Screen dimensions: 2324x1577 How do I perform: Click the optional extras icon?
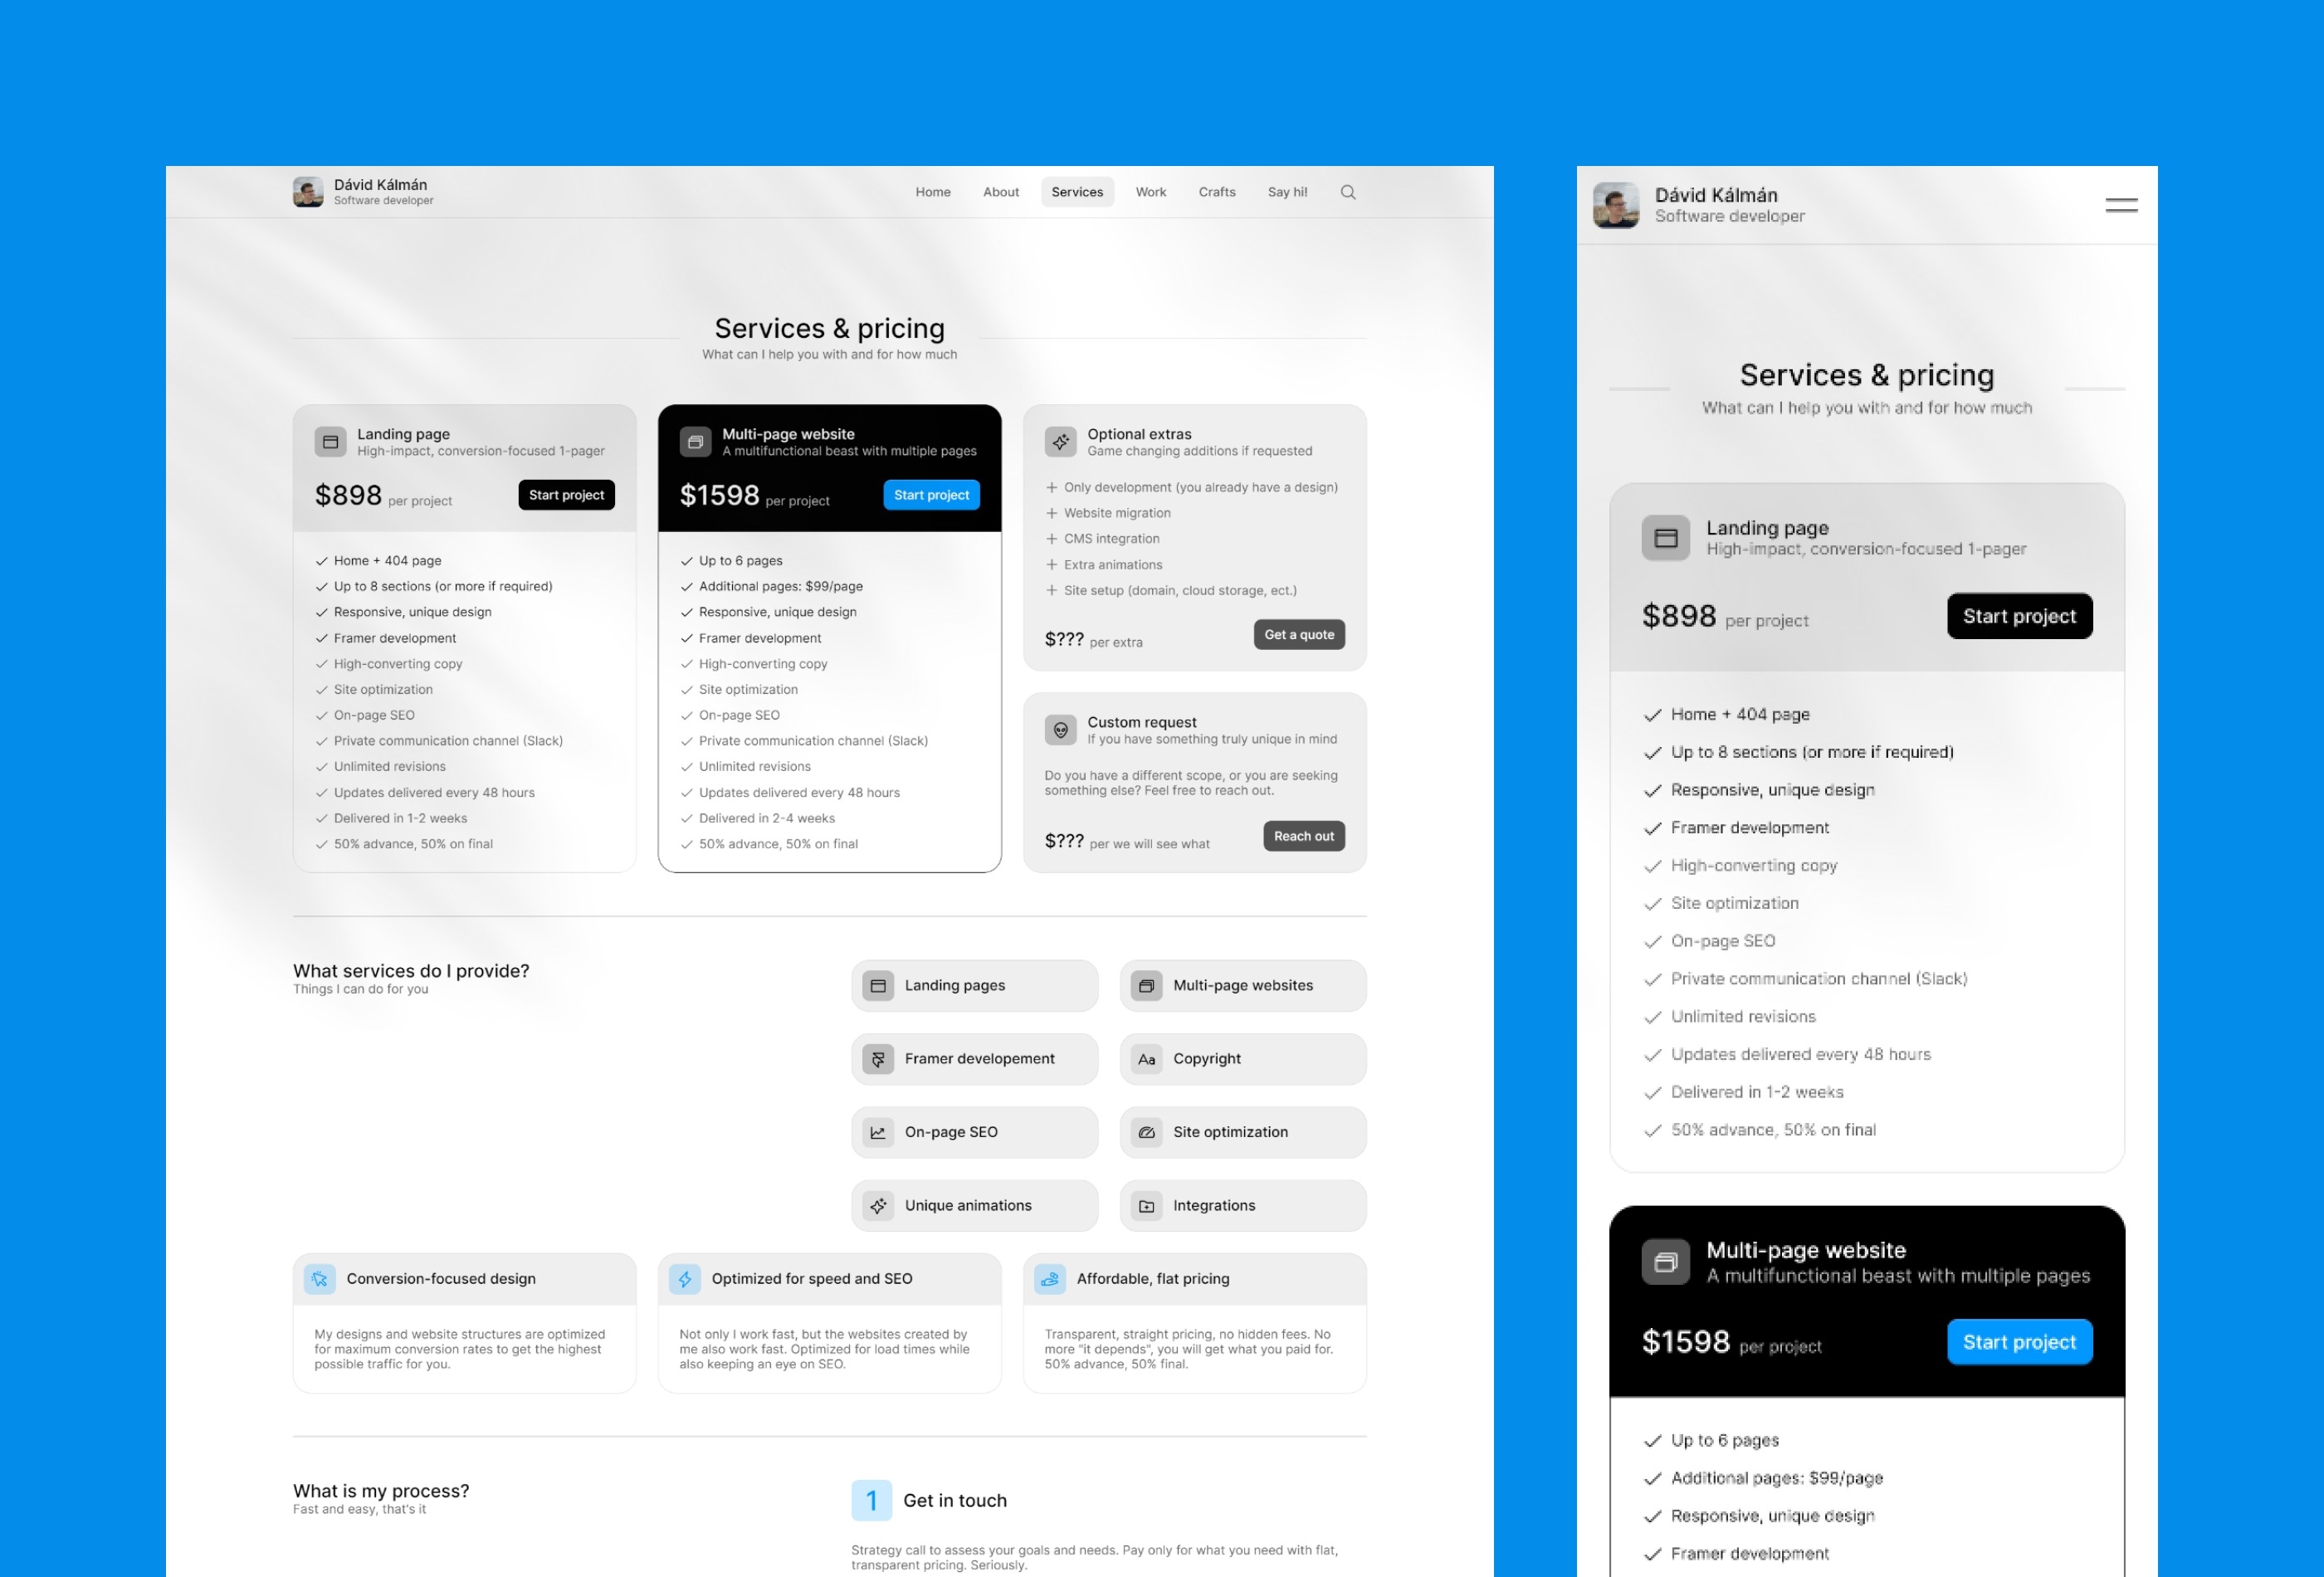click(1059, 440)
